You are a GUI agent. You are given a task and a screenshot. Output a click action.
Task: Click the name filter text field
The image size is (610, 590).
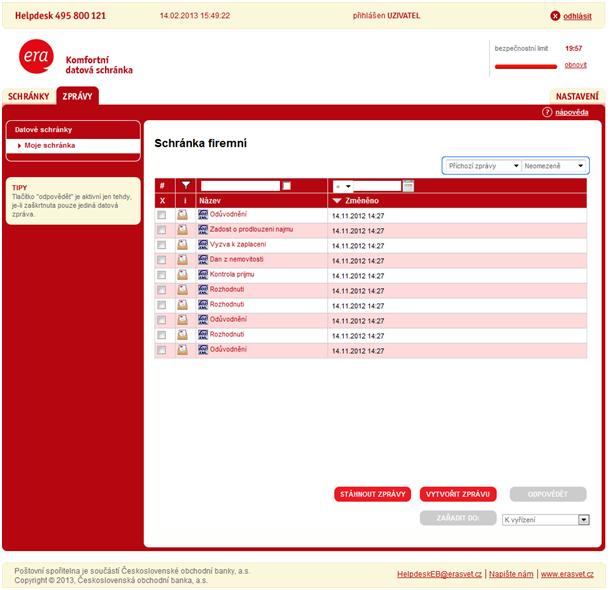coord(240,186)
